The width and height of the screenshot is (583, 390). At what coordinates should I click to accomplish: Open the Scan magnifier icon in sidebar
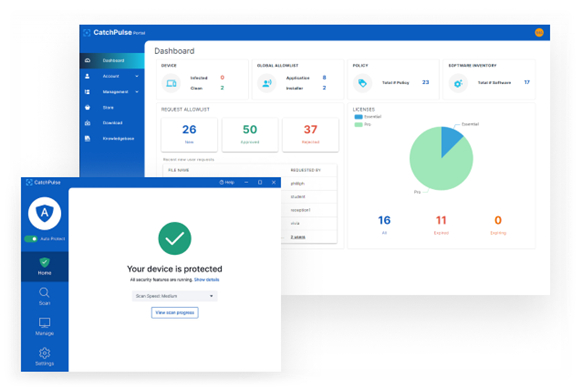tap(44, 293)
